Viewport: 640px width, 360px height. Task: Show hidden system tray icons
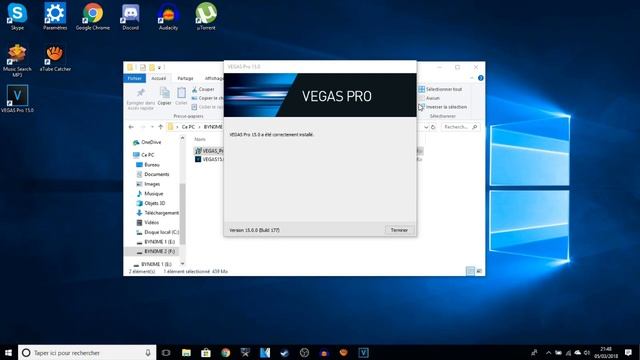click(548, 353)
